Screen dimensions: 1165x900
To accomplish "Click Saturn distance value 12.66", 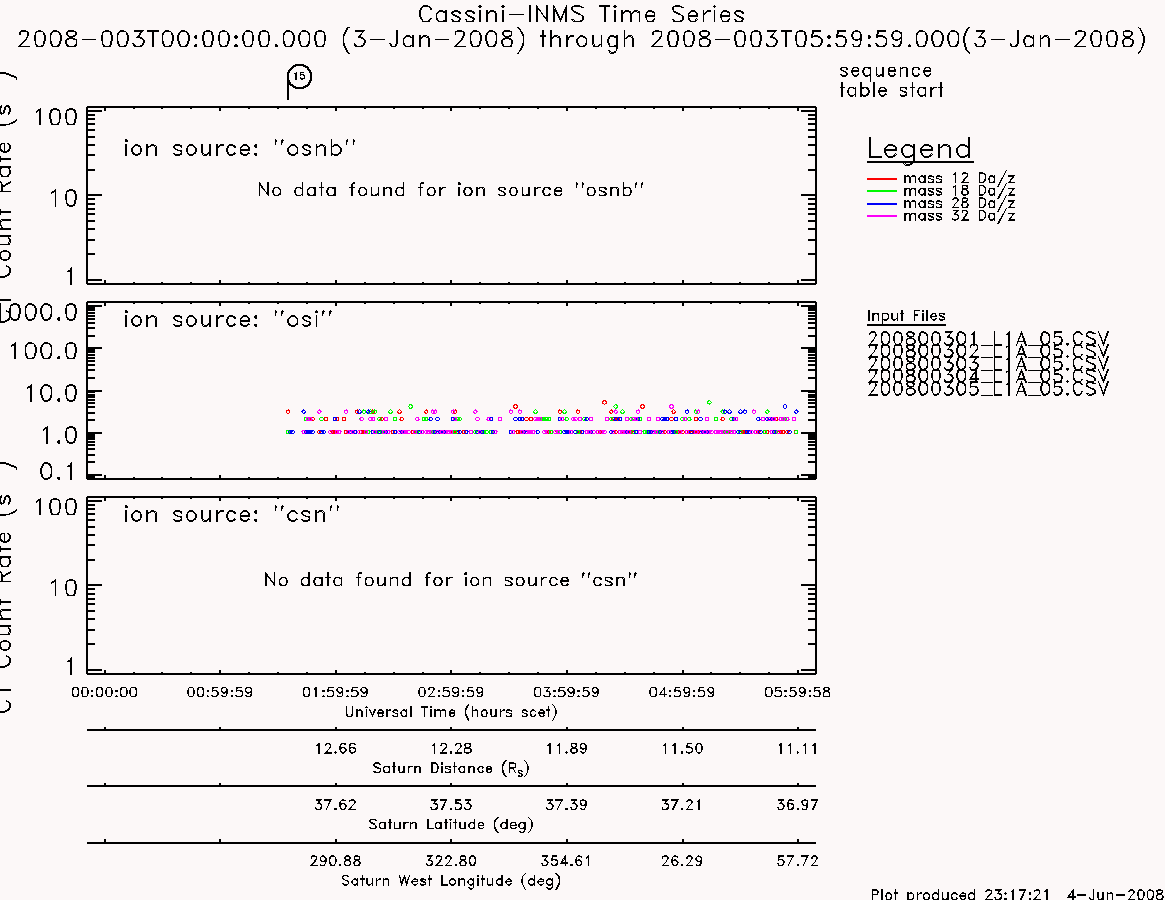I will tap(336, 748).
